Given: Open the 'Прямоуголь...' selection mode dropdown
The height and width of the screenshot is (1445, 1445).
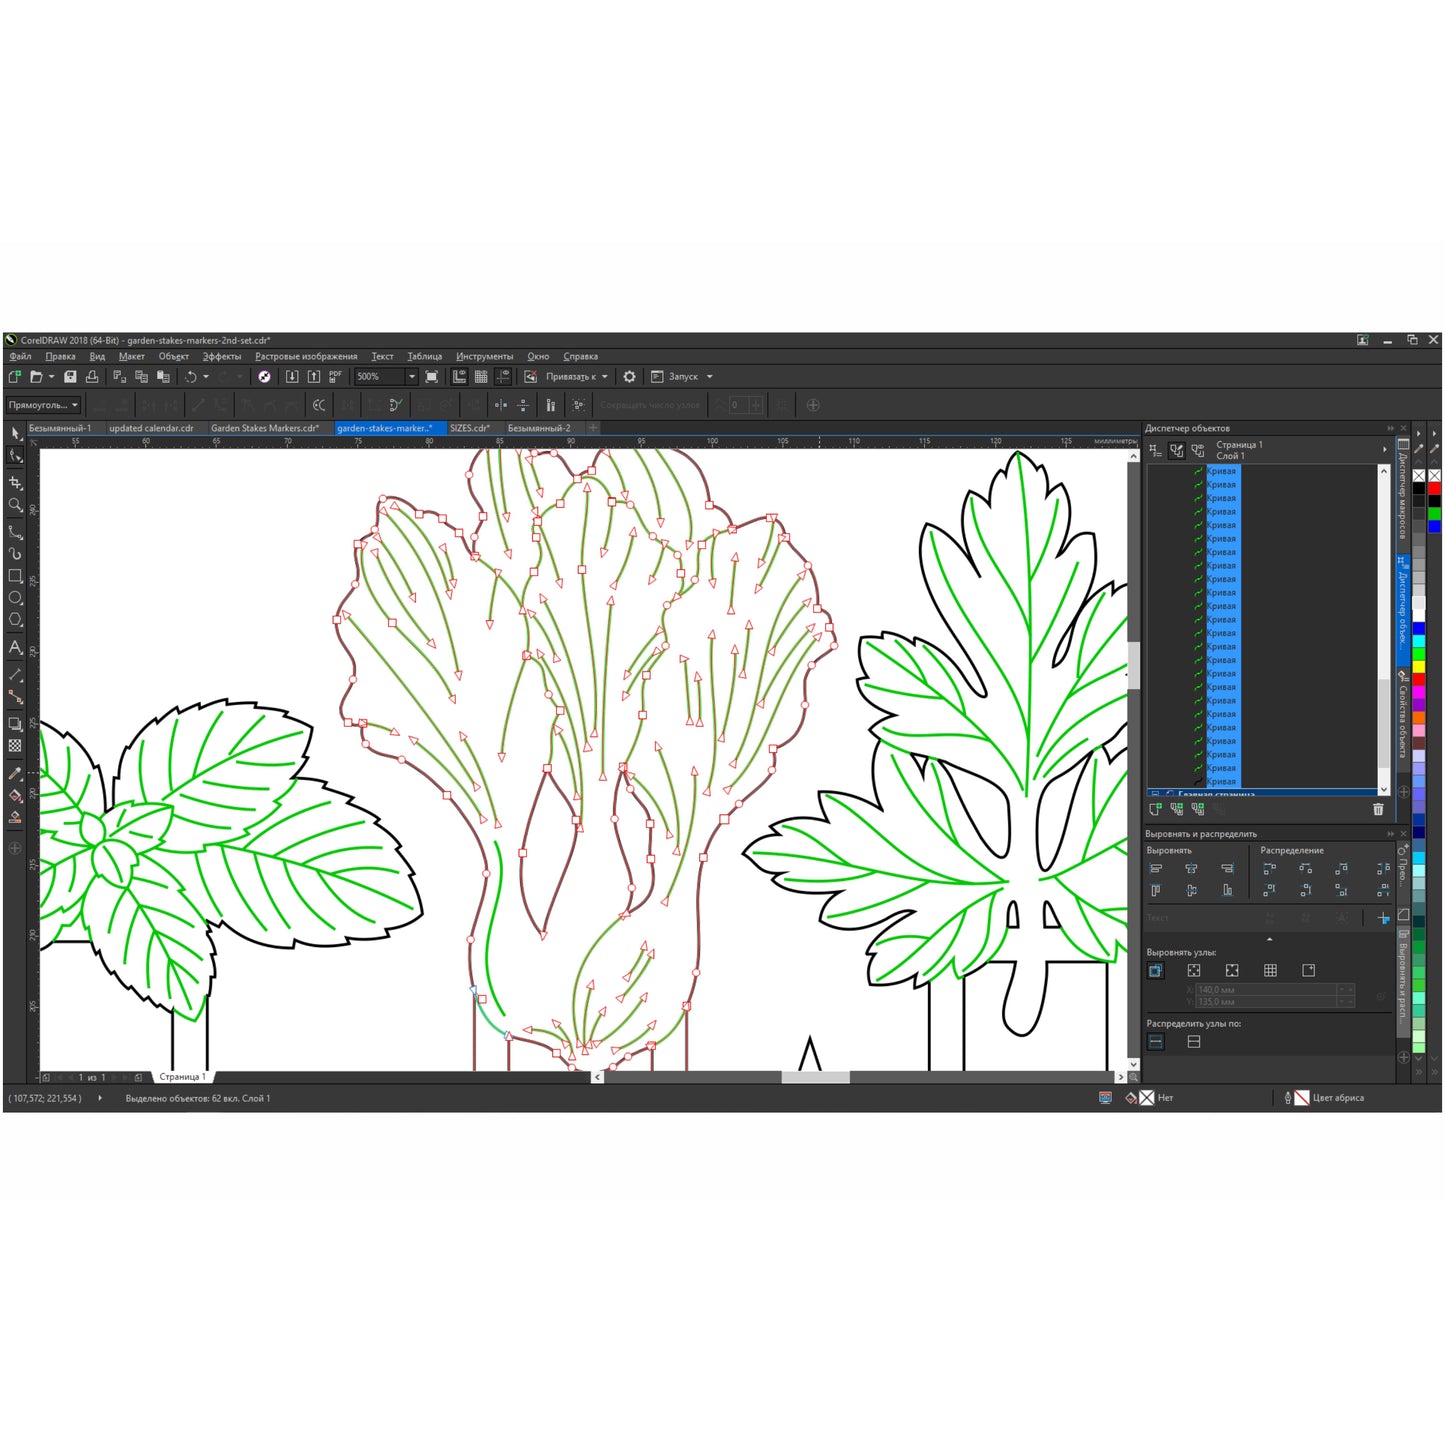Looking at the screenshot, I should [x=43, y=405].
